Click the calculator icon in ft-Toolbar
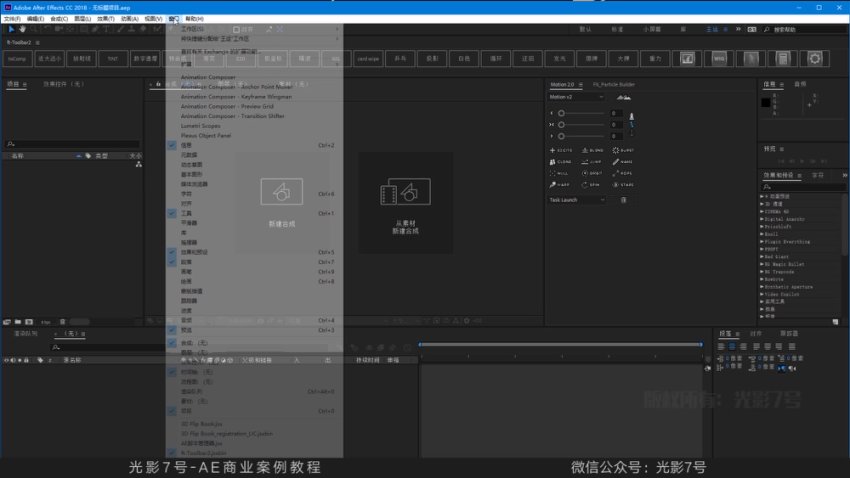Screen dimensions: 850x478 (x=782, y=59)
